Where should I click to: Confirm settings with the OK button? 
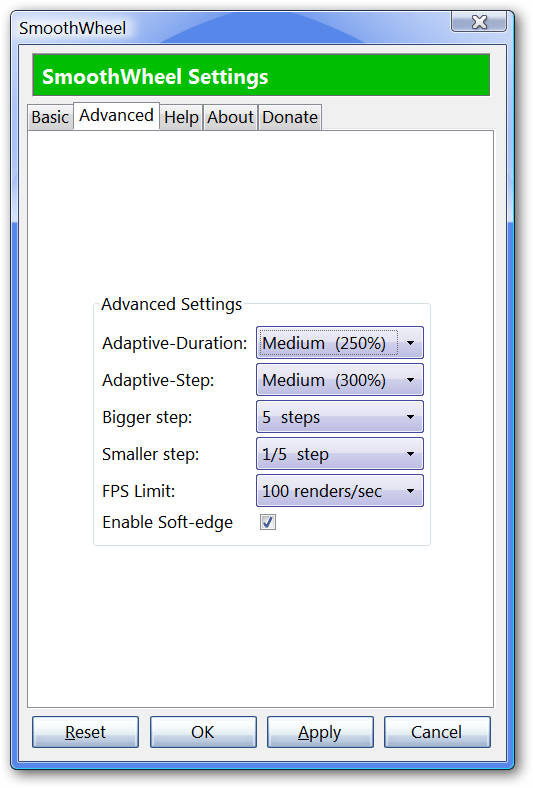click(x=203, y=732)
